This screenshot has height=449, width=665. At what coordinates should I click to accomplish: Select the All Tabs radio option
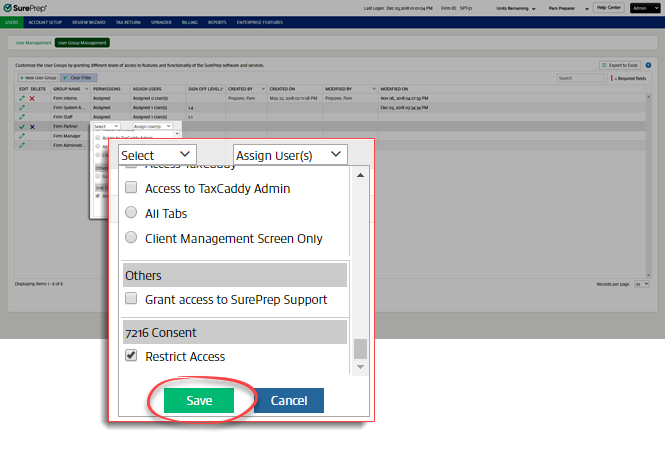130,213
